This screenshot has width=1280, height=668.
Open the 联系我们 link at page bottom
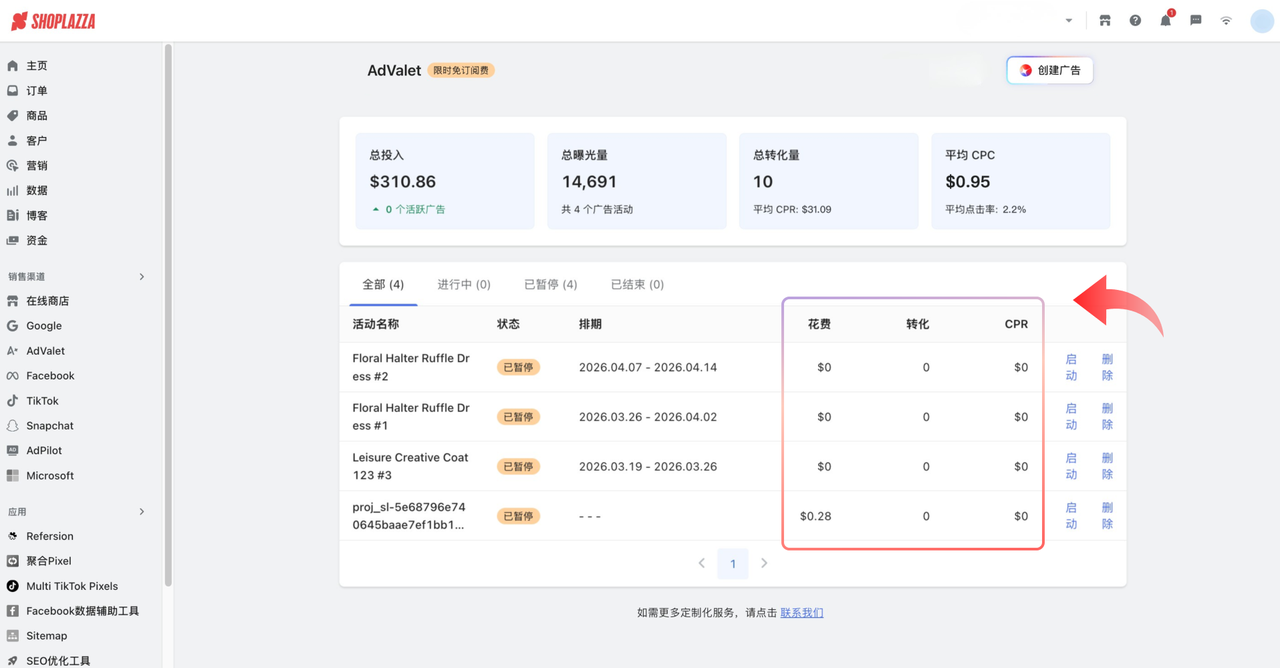(x=801, y=612)
